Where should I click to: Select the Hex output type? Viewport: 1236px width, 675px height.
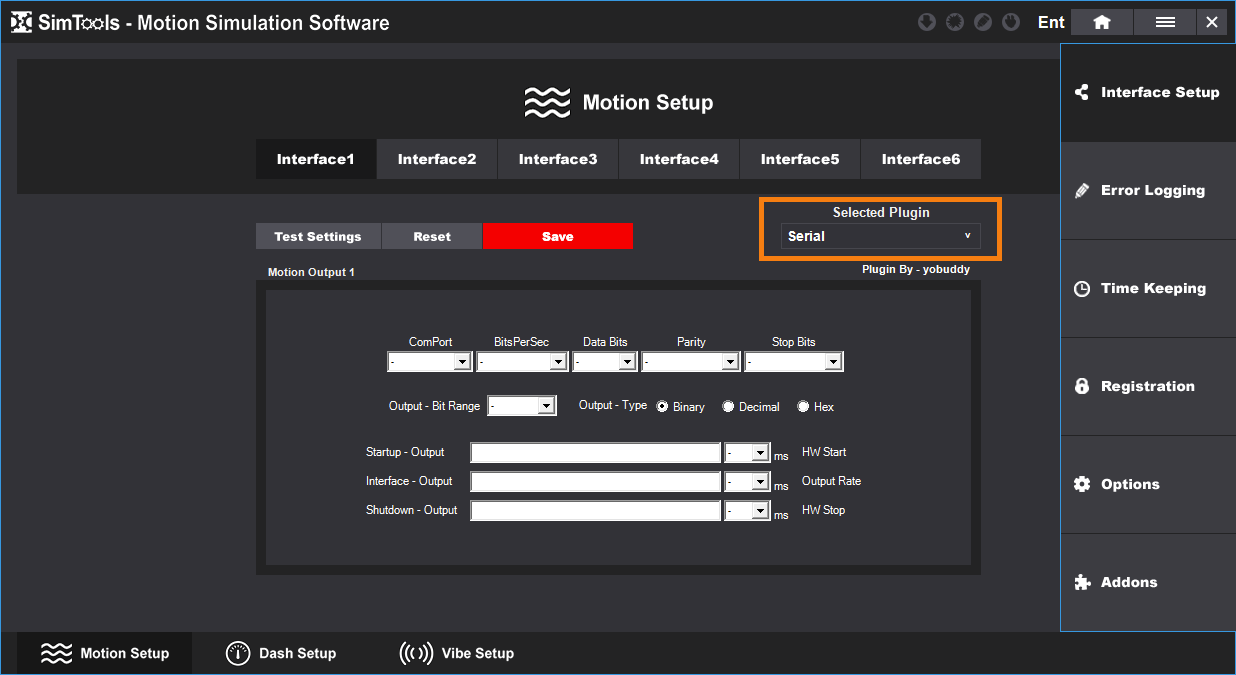(x=803, y=406)
